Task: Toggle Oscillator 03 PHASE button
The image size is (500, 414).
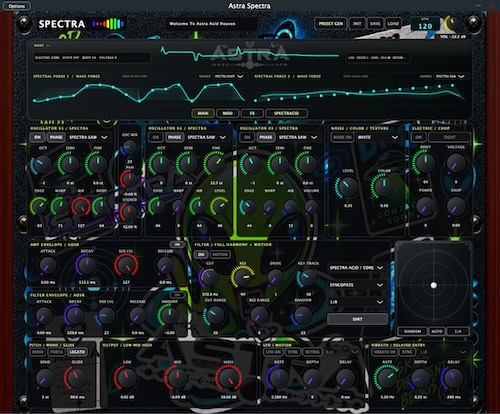Action: (x=266, y=137)
